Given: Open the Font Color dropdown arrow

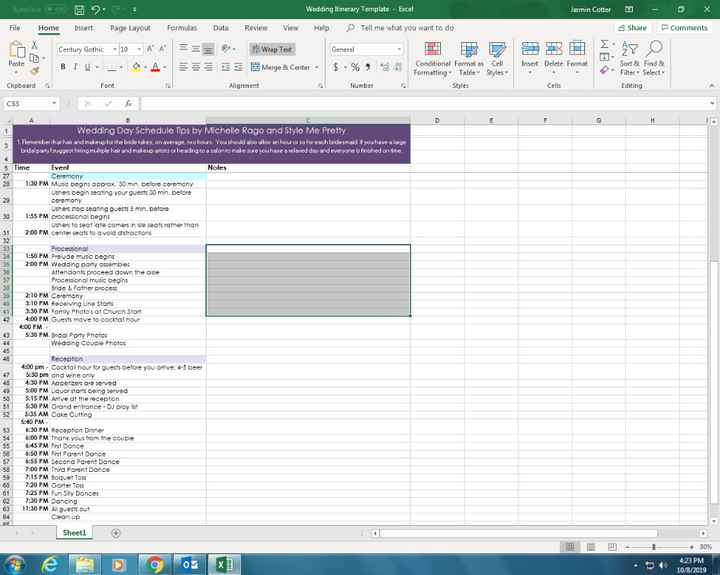Looking at the screenshot, I should [x=164, y=68].
